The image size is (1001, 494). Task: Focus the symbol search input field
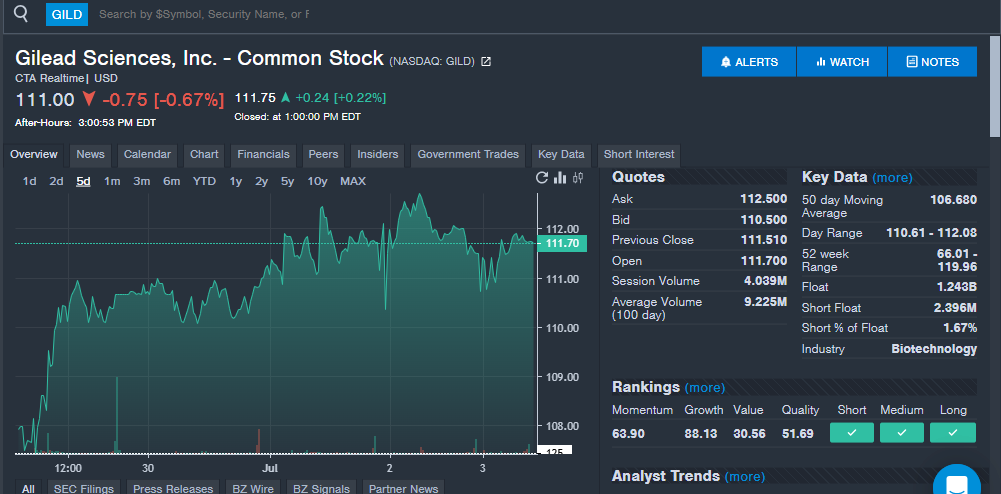point(204,14)
